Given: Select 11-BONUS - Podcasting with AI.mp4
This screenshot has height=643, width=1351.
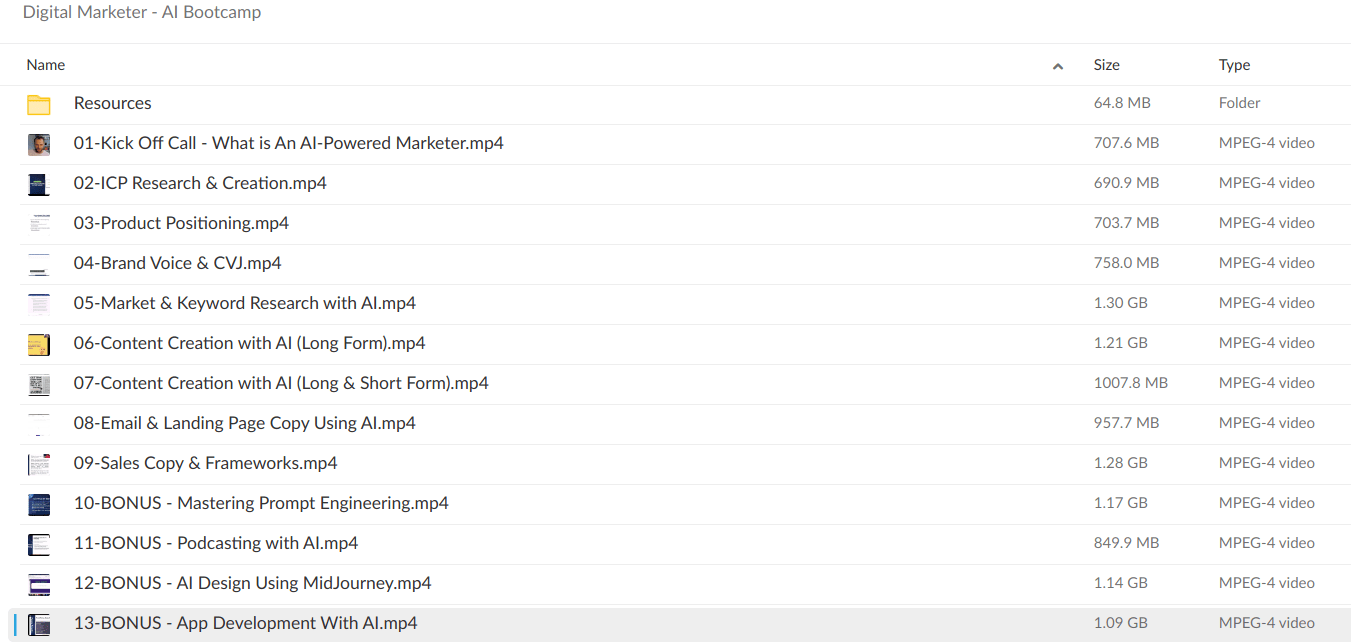Looking at the screenshot, I should coord(215,543).
